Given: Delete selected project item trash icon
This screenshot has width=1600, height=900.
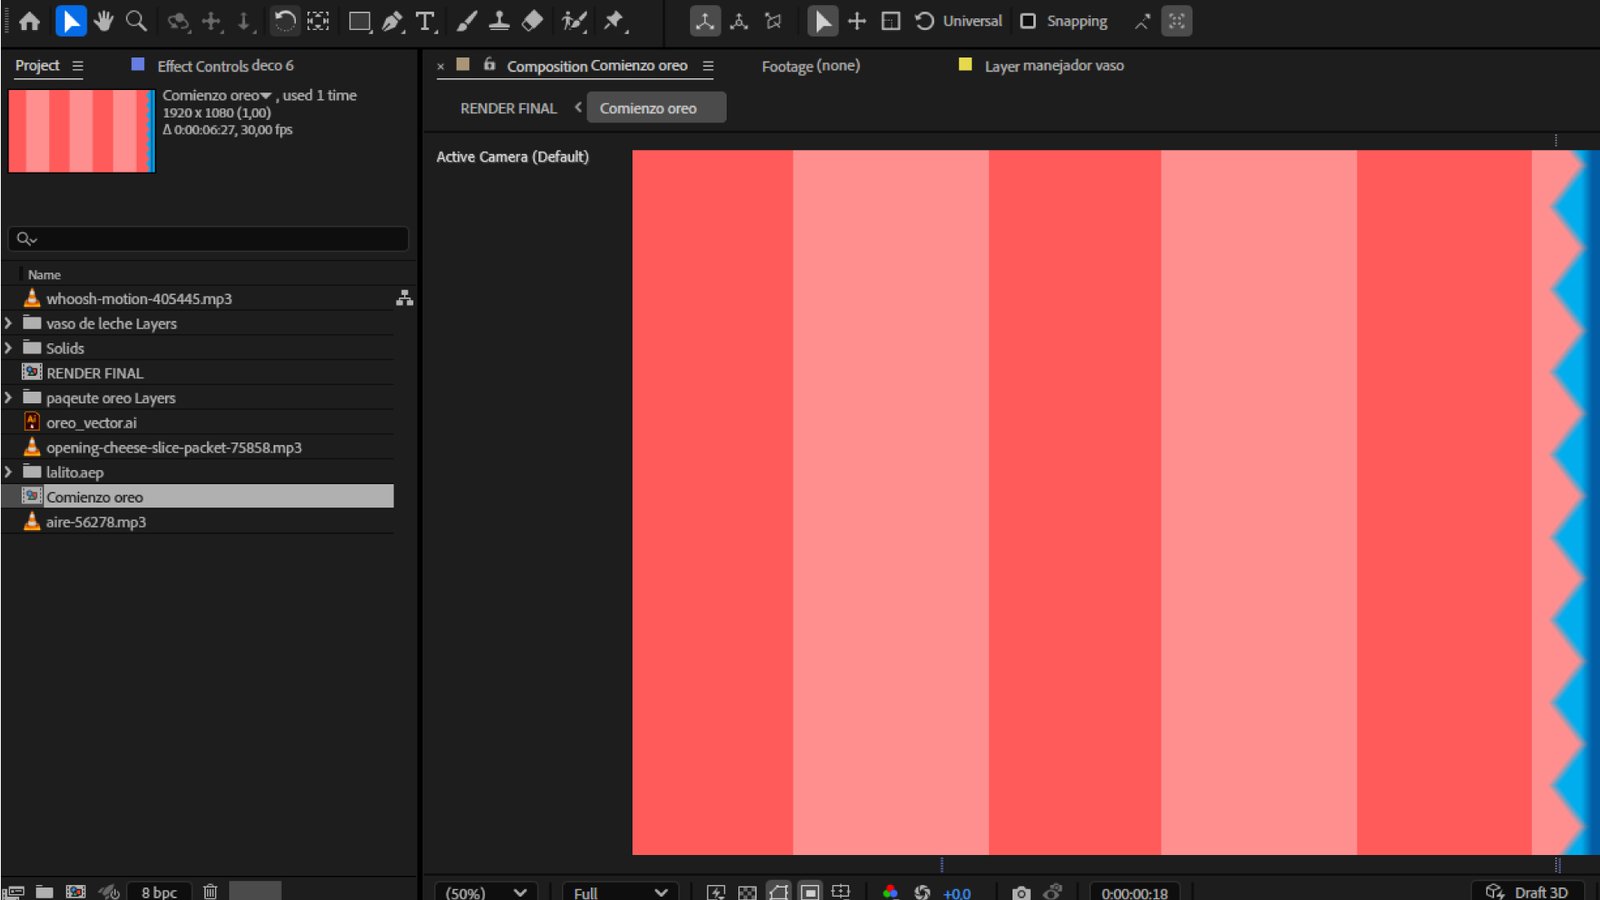Looking at the screenshot, I should point(210,892).
